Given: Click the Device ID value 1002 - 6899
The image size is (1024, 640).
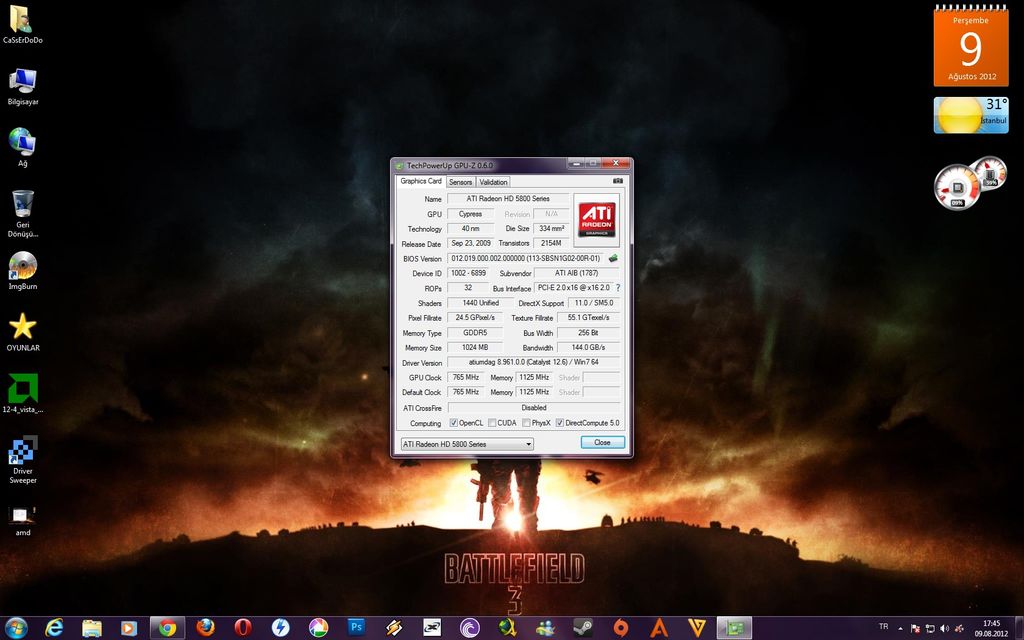Looking at the screenshot, I should pos(468,273).
